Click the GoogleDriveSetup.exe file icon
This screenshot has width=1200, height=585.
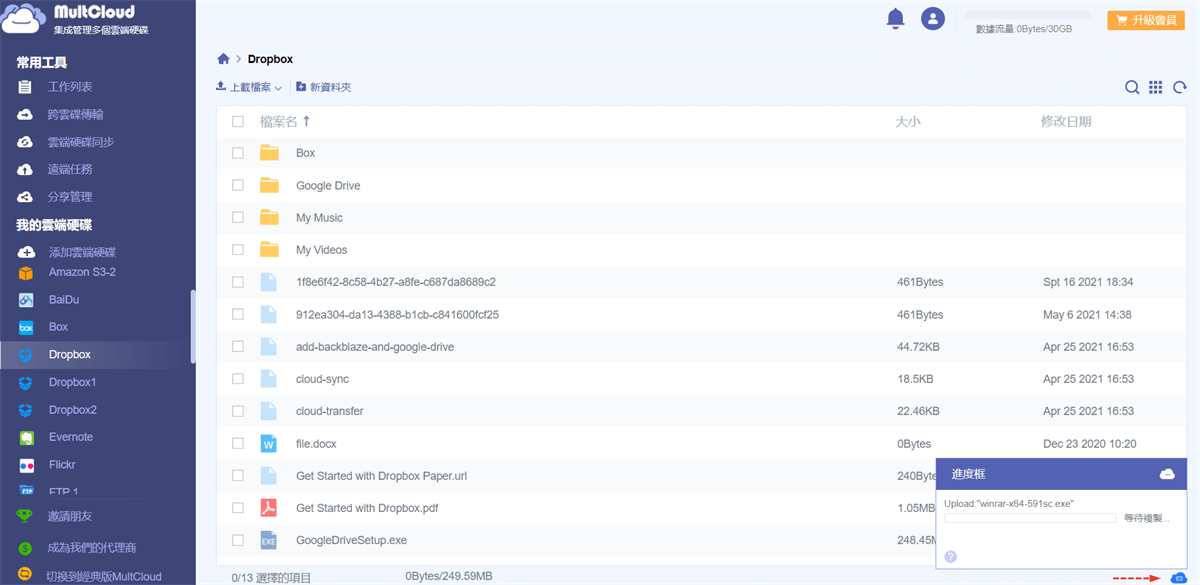point(268,540)
